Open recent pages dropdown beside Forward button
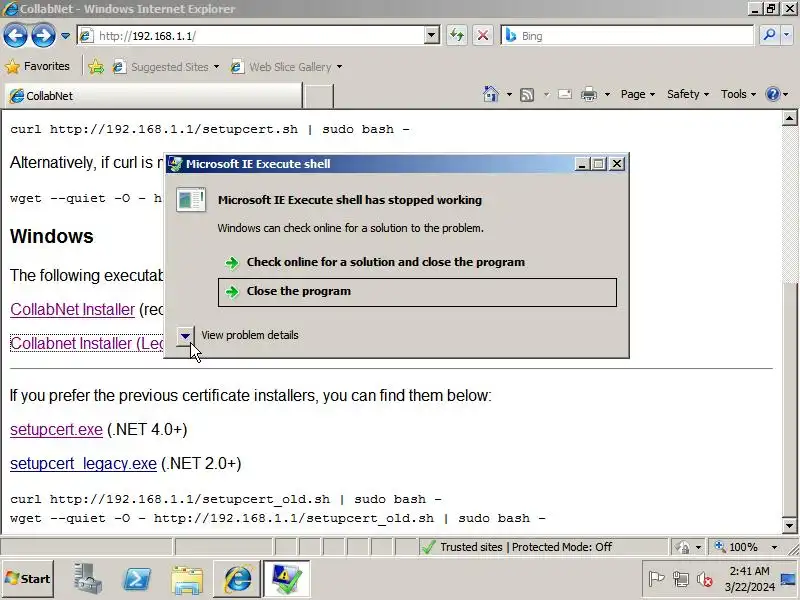Image resolution: width=800 pixels, height=600 pixels. tap(65, 36)
